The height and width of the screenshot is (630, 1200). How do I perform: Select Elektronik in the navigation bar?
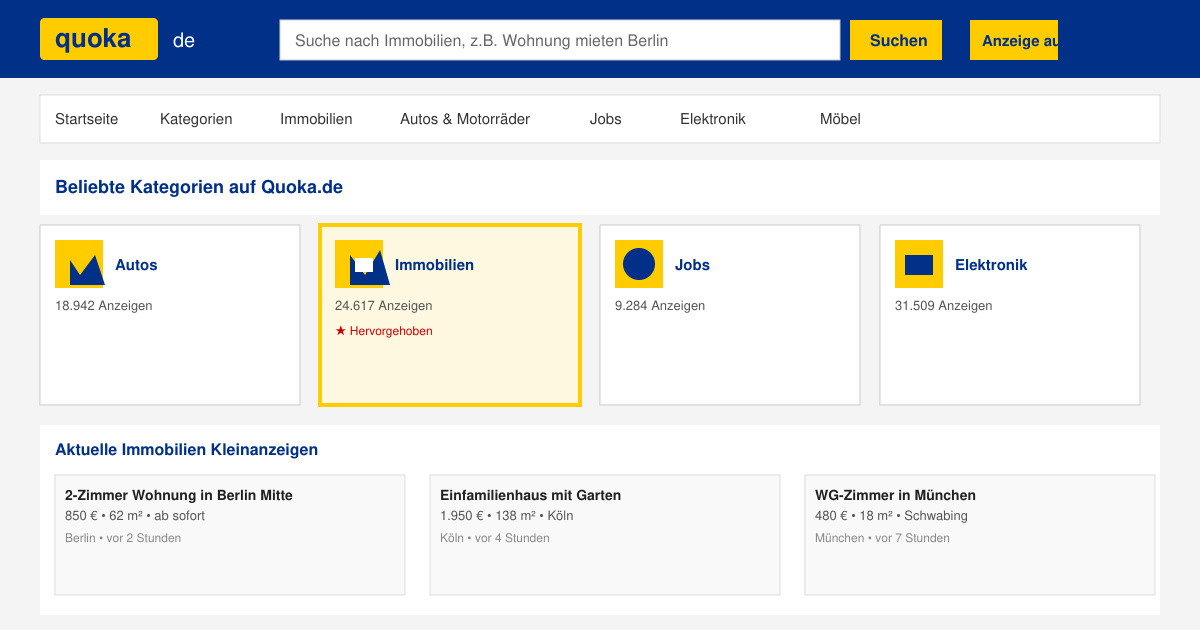tap(713, 119)
